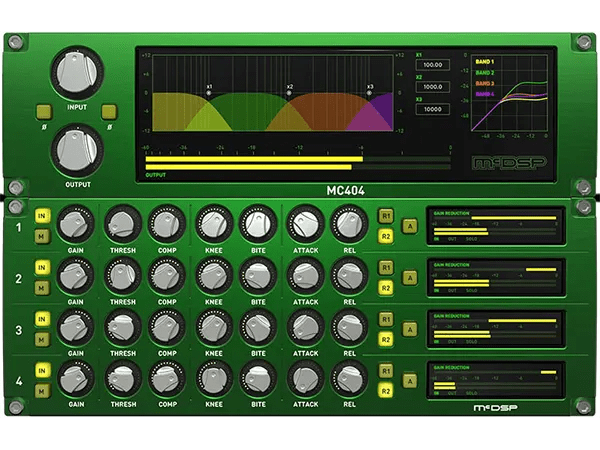
Task: Toggle band 1 M mute button
Action: [42, 236]
